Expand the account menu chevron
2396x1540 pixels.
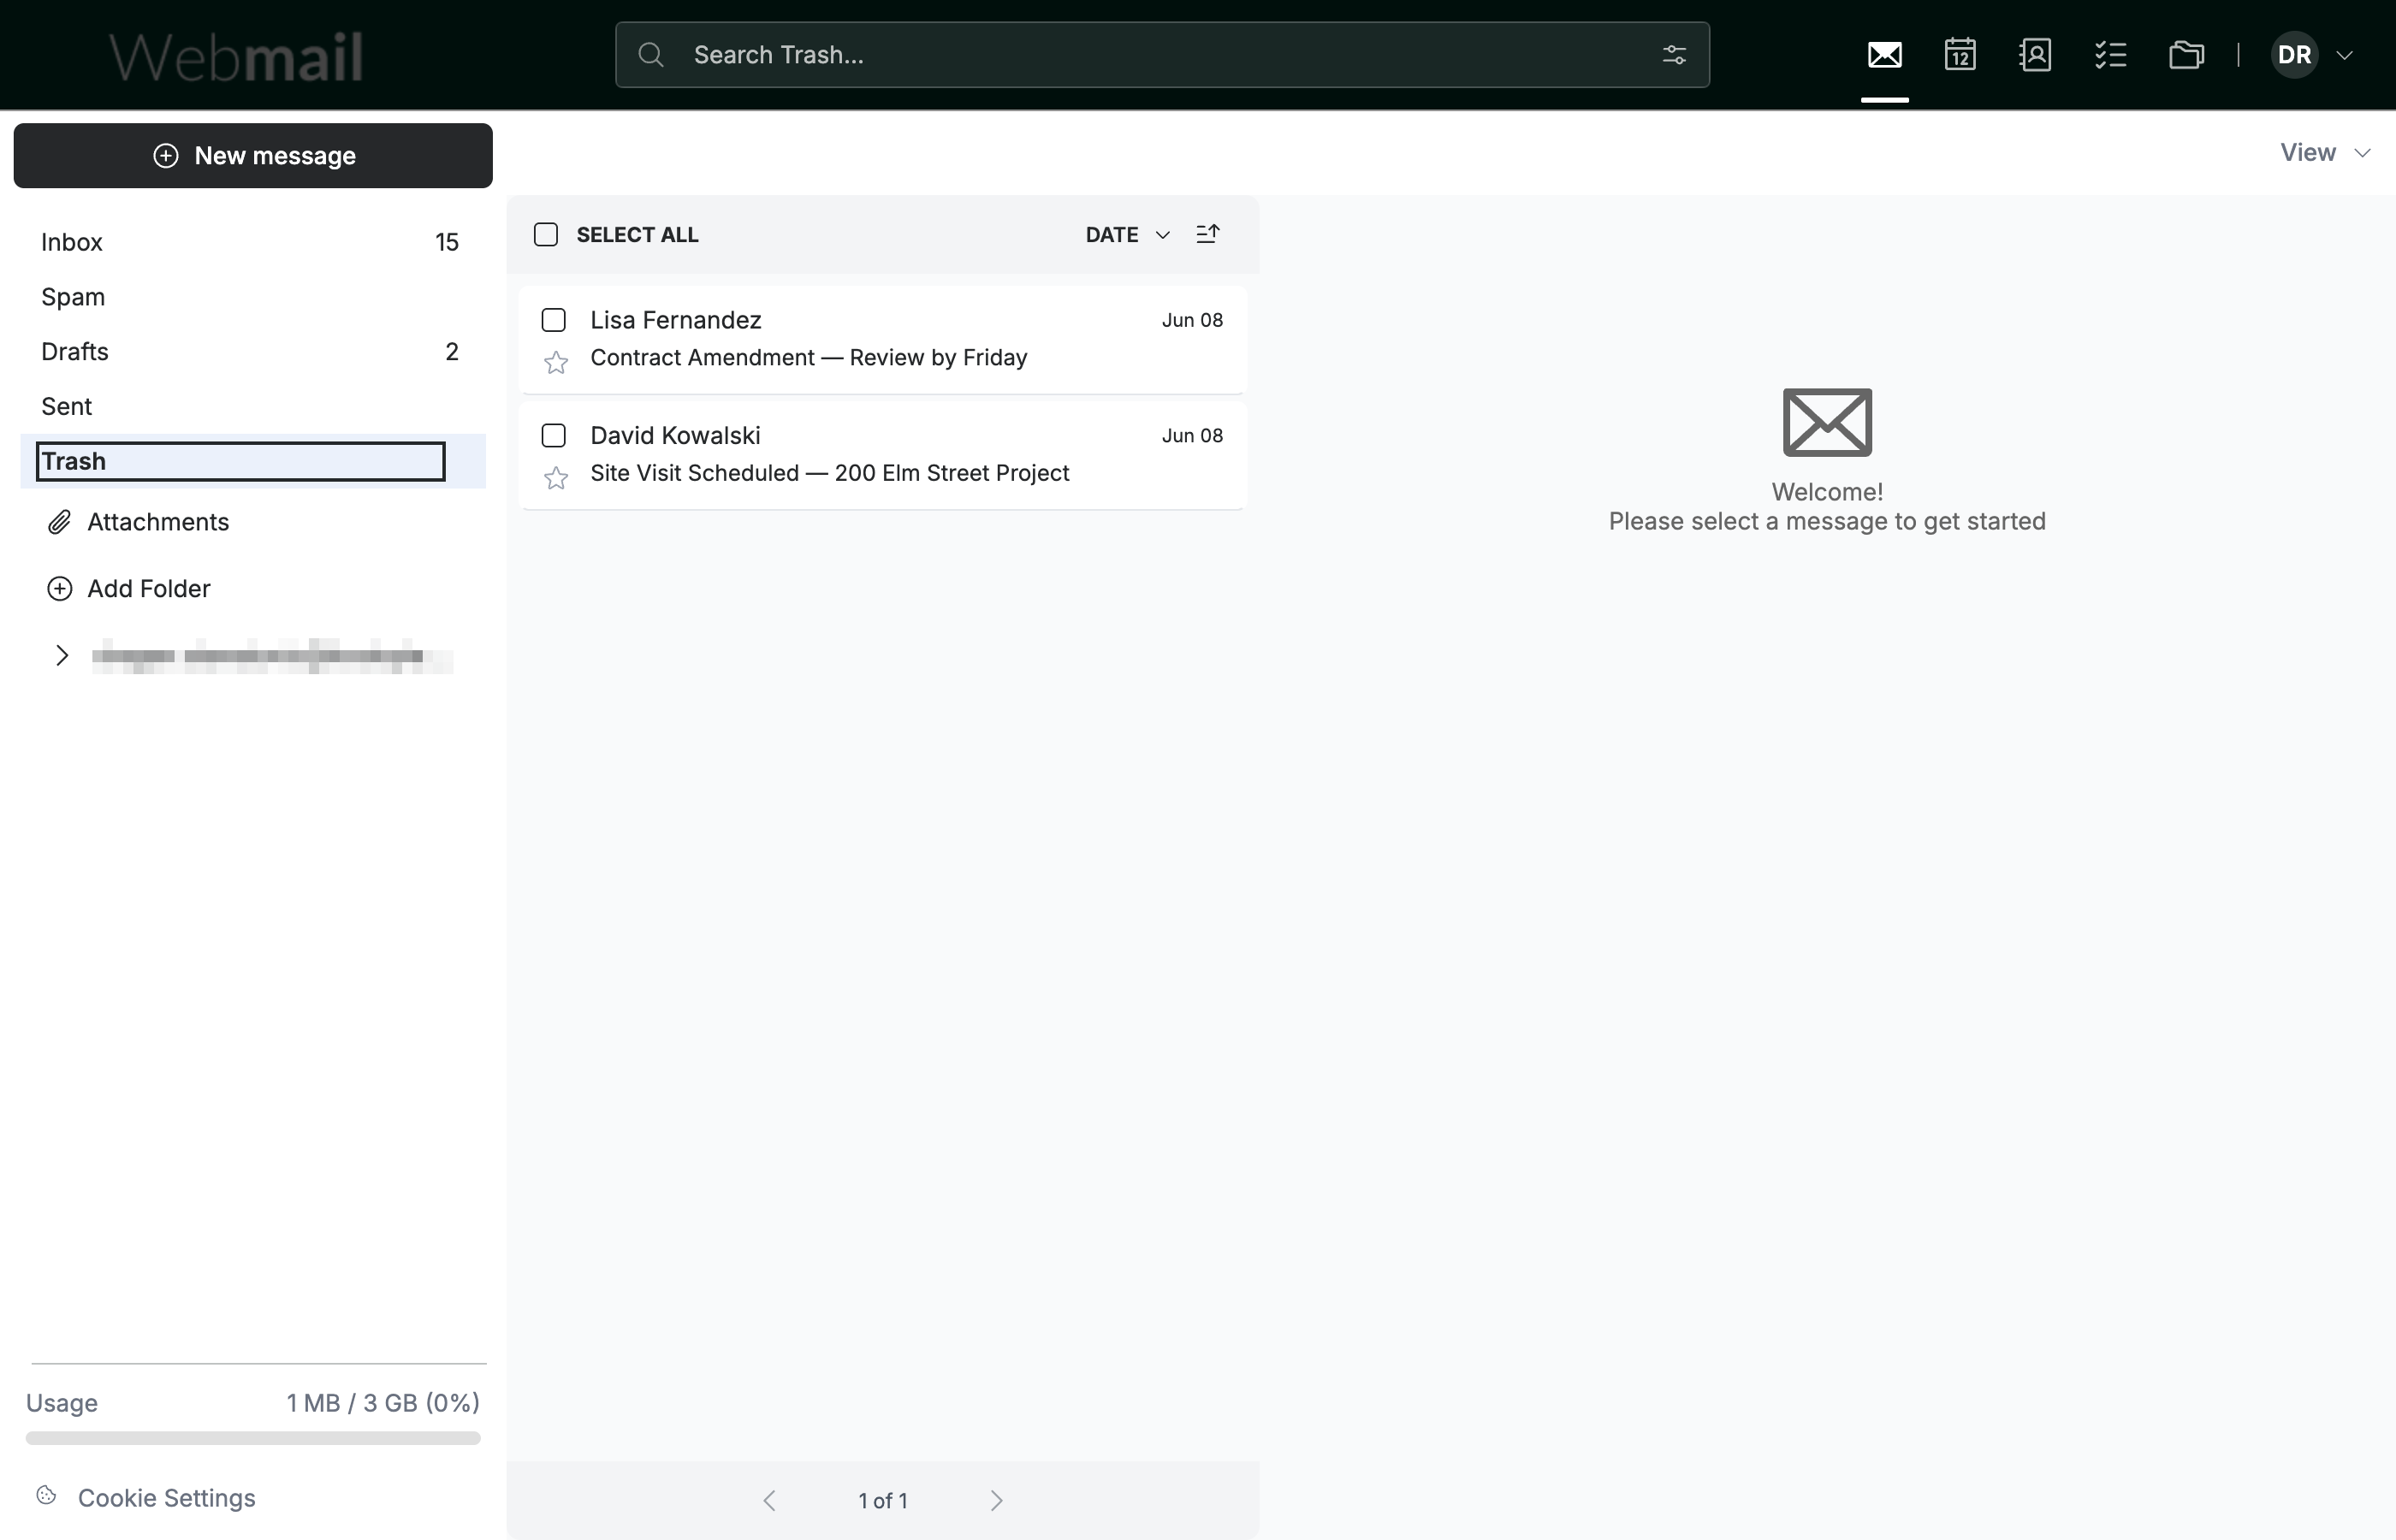2344,55
